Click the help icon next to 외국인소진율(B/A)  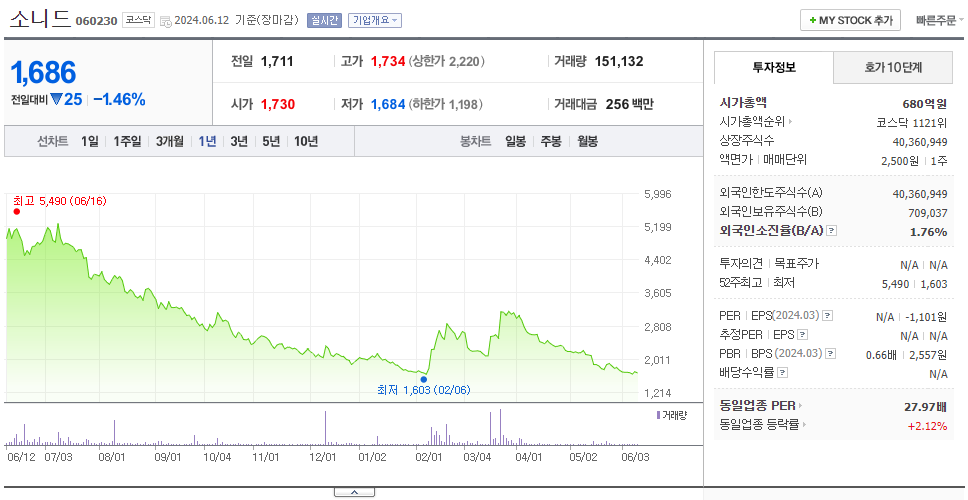click(x=832, y=231)
